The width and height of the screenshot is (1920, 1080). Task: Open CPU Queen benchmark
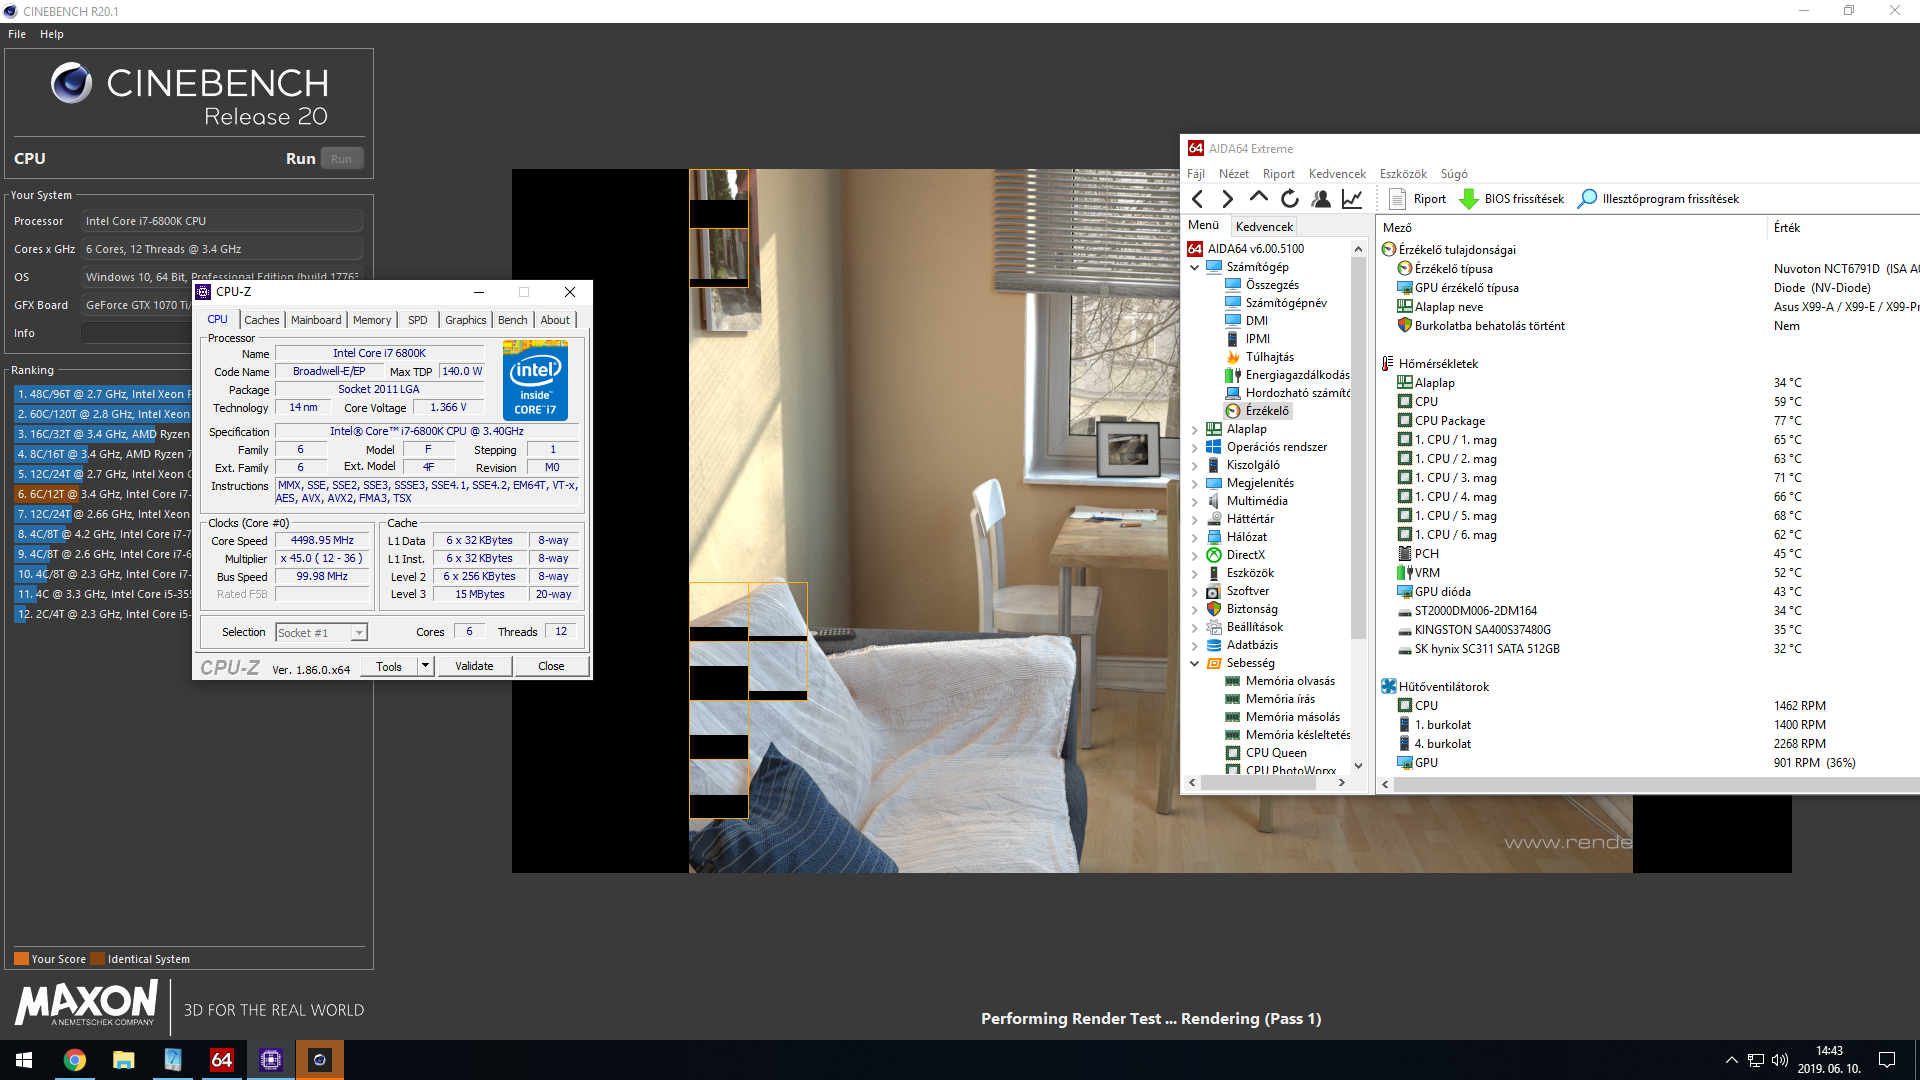click(1266, 753)
